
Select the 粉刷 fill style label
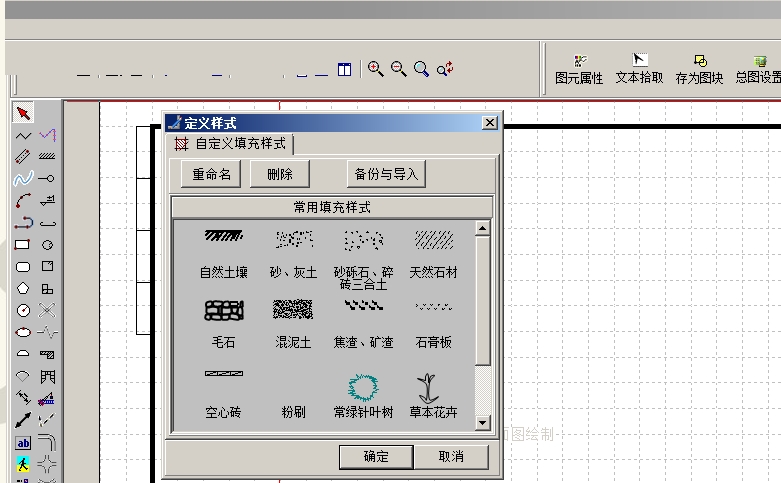tap(293, 412)
